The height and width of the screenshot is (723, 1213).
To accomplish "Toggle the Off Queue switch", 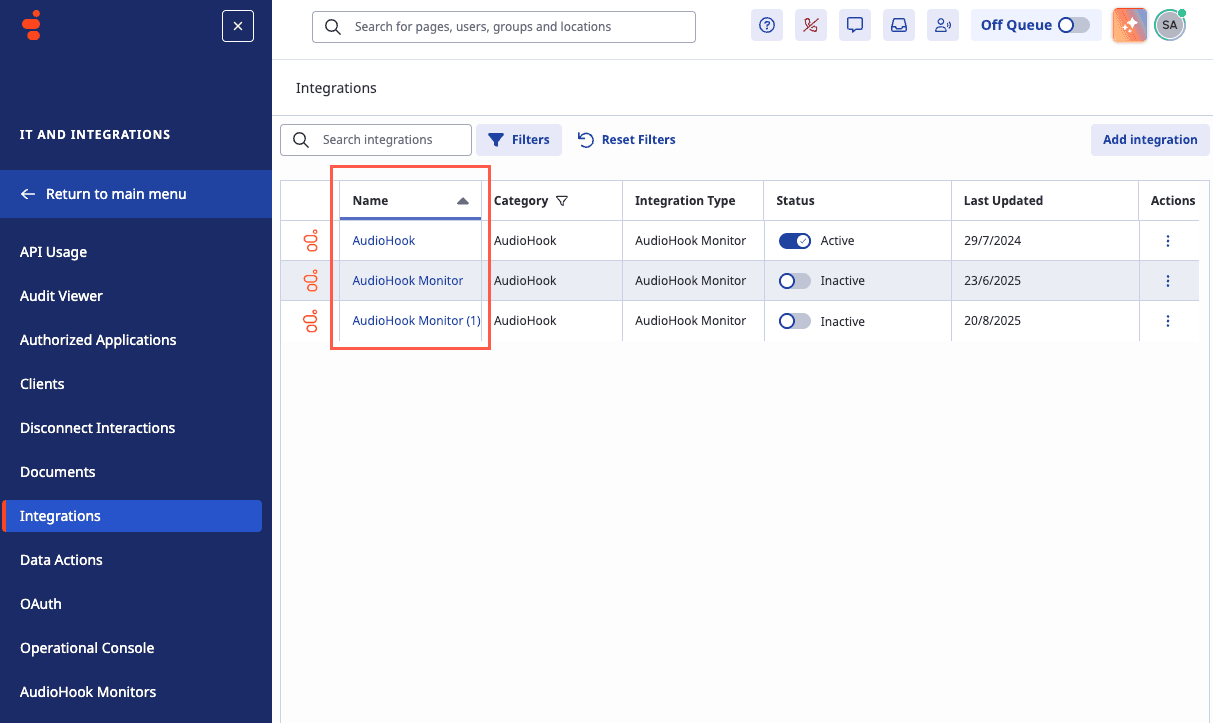I will point(1074,25).
